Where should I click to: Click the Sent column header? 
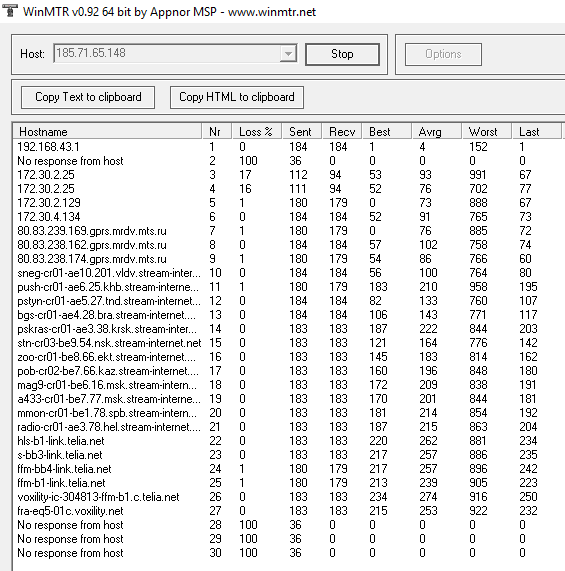click(302, 131)
